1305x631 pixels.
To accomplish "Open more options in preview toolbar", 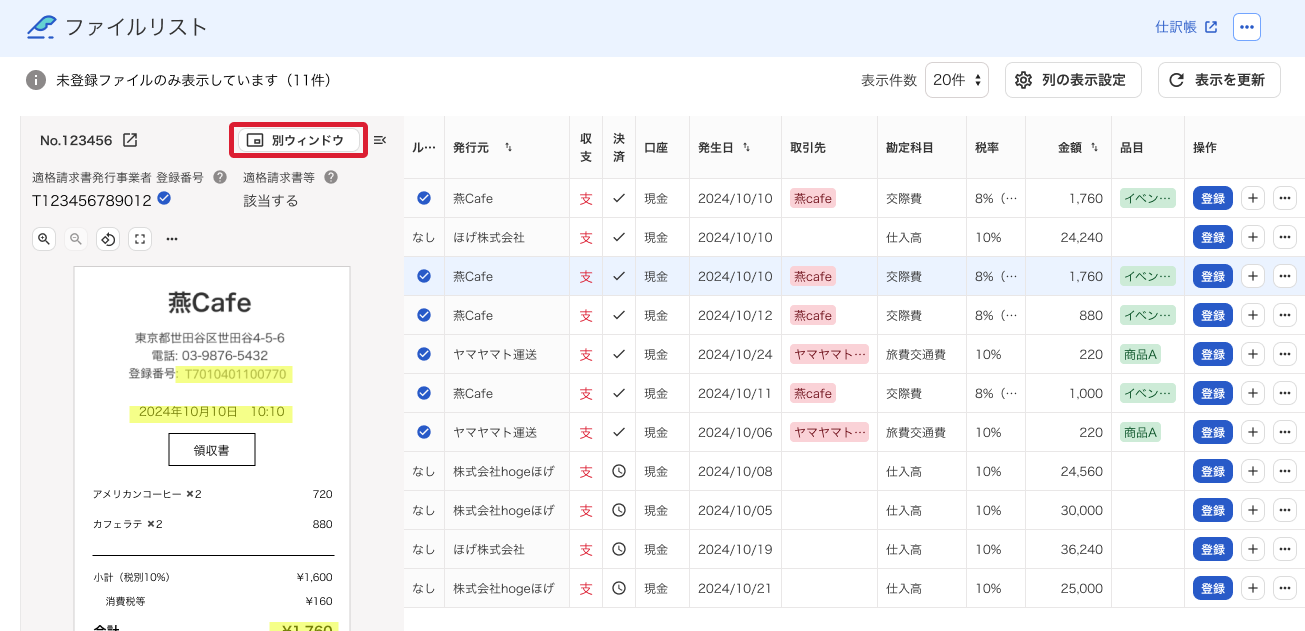I will 172,239.
